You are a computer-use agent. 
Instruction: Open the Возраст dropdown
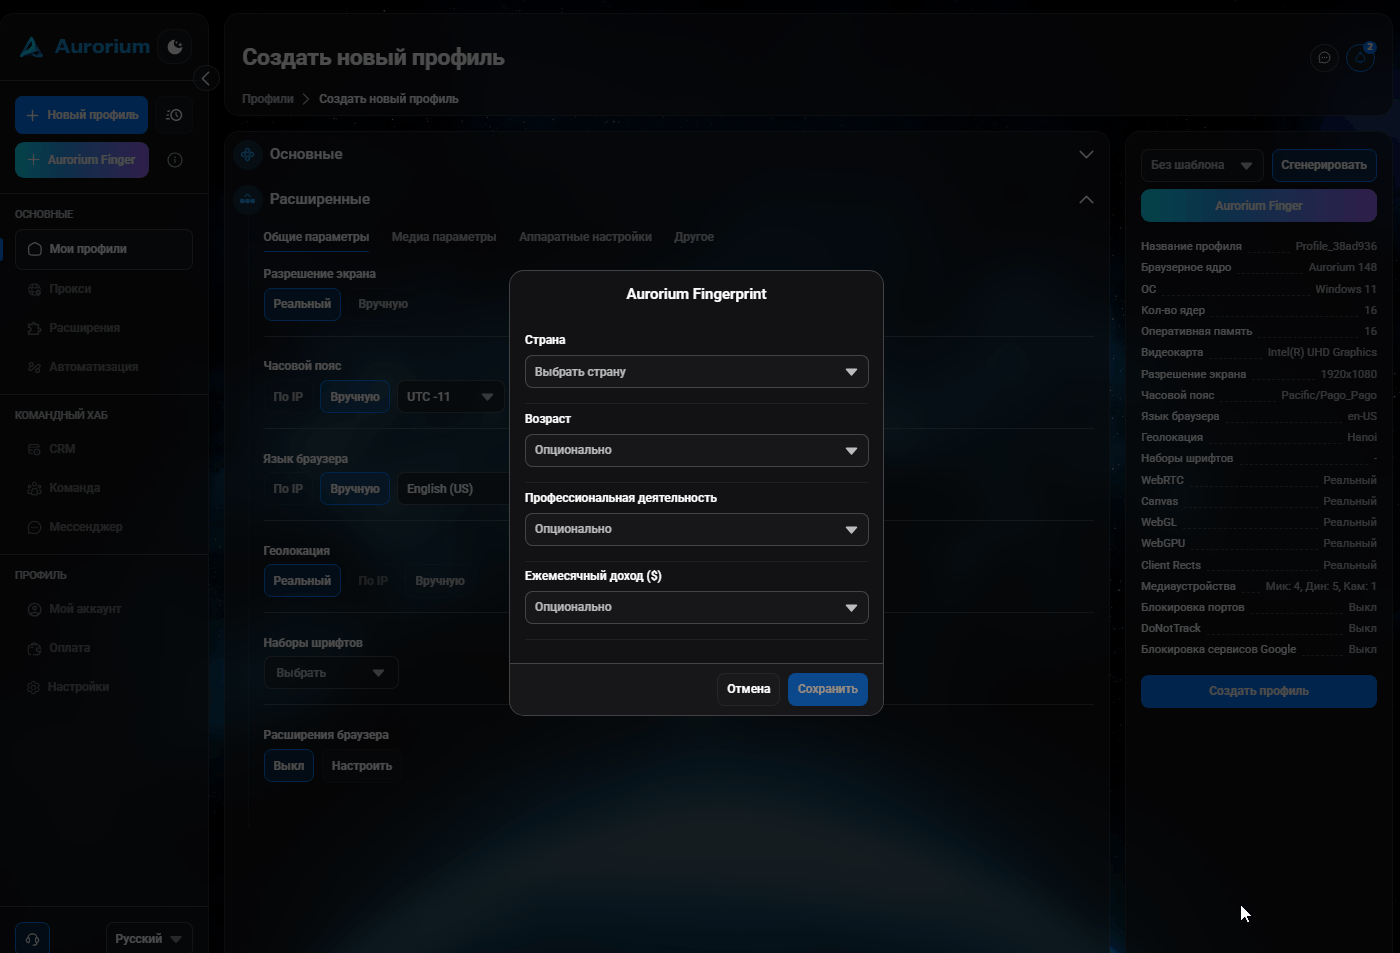[x=696, y=450]
